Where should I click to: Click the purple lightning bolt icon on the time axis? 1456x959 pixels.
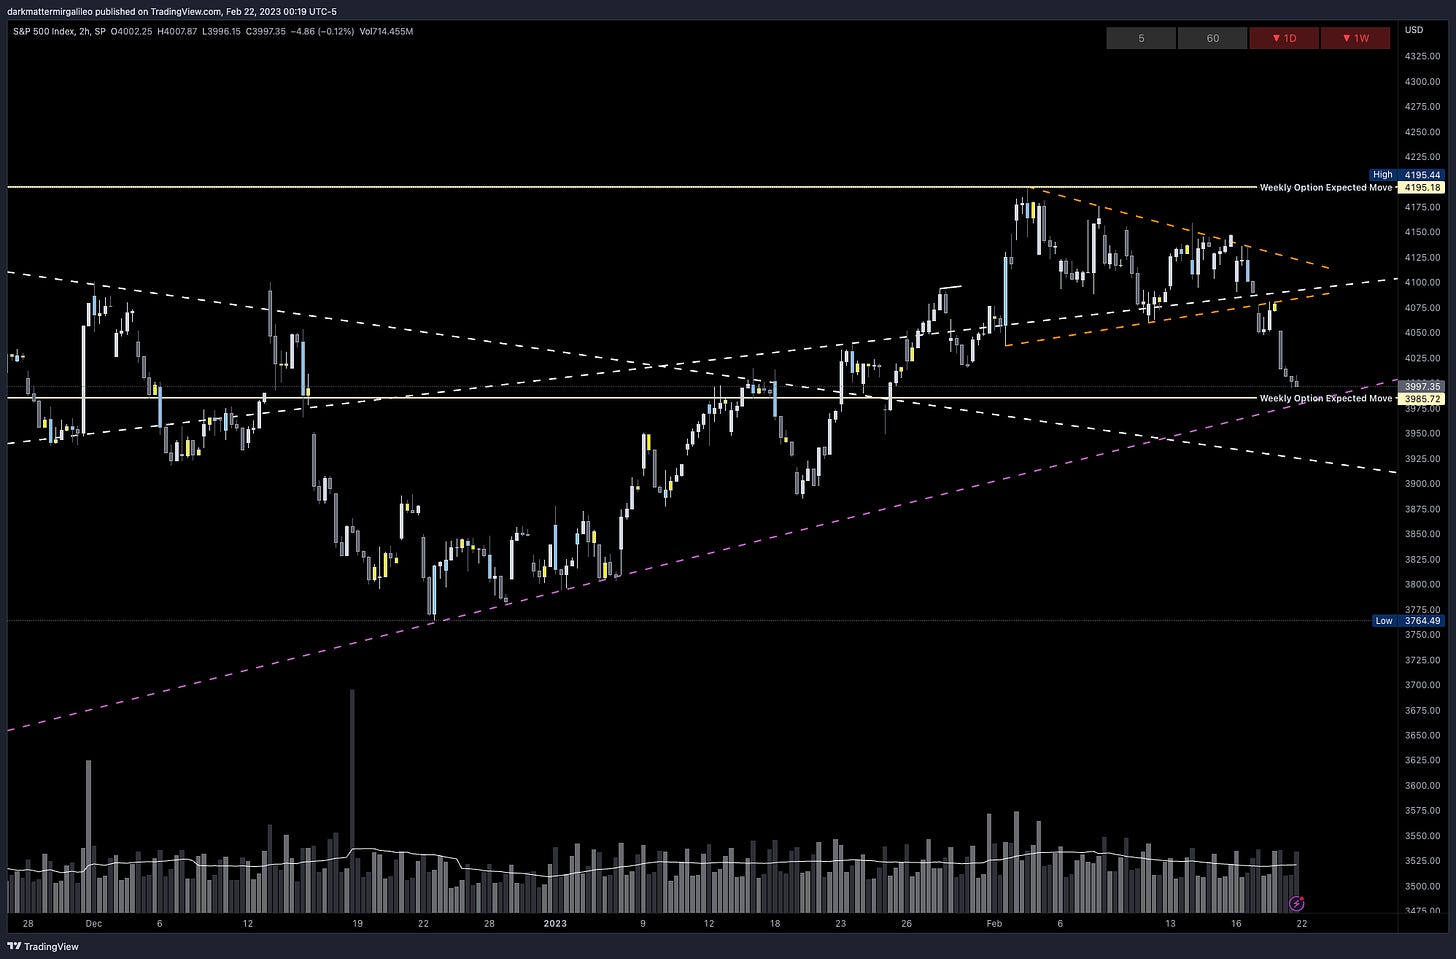[x=1297, y=903]
